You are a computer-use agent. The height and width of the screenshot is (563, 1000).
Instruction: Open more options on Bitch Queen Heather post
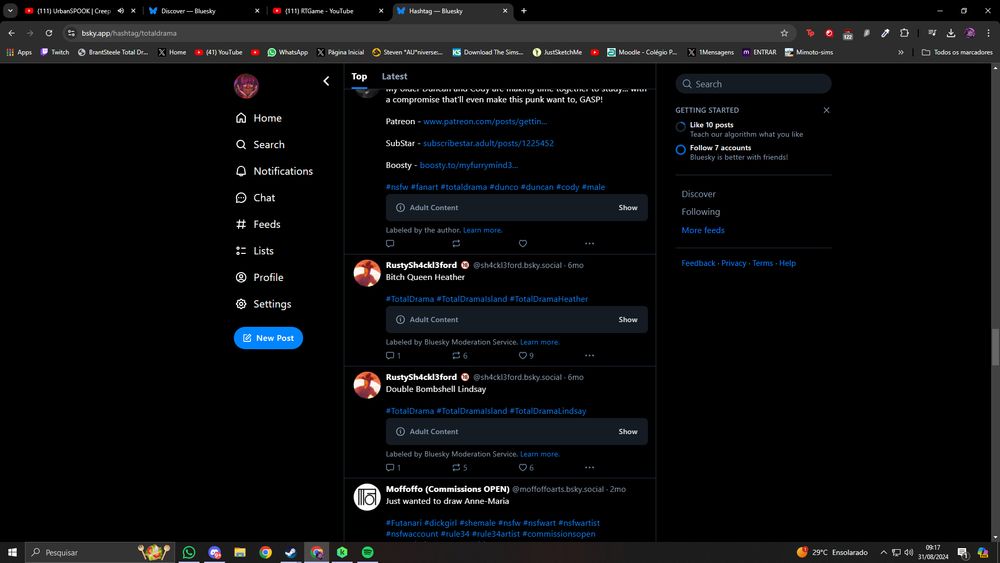coord(589,356)
